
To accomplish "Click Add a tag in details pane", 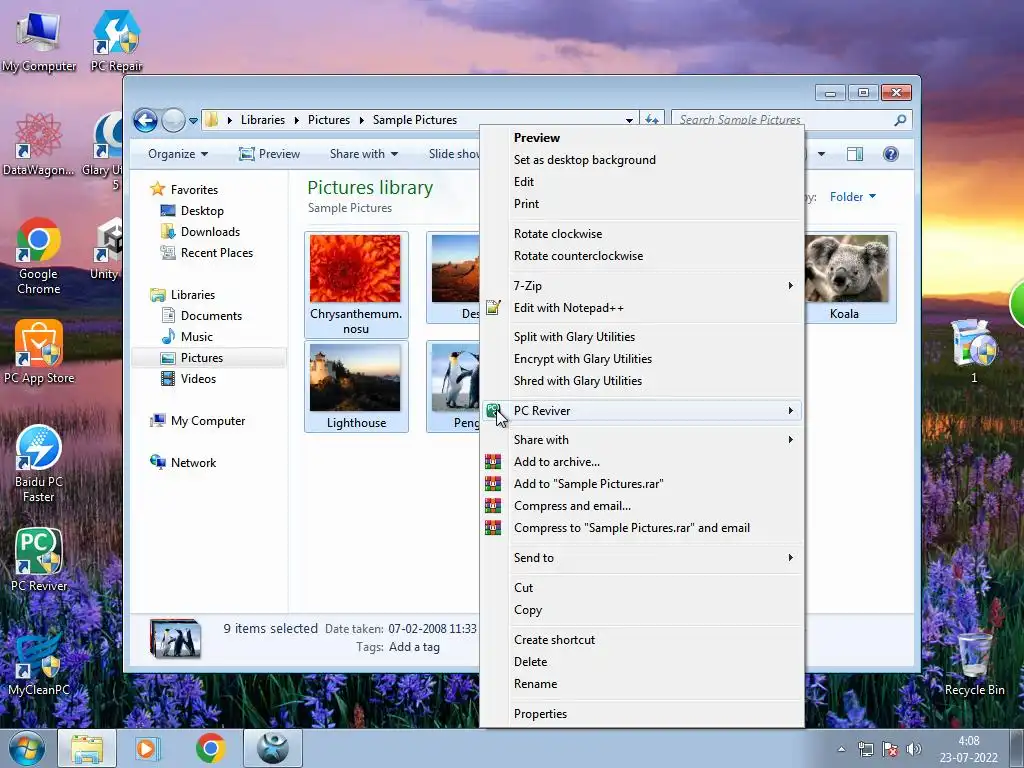I will (x=414, y=647).
